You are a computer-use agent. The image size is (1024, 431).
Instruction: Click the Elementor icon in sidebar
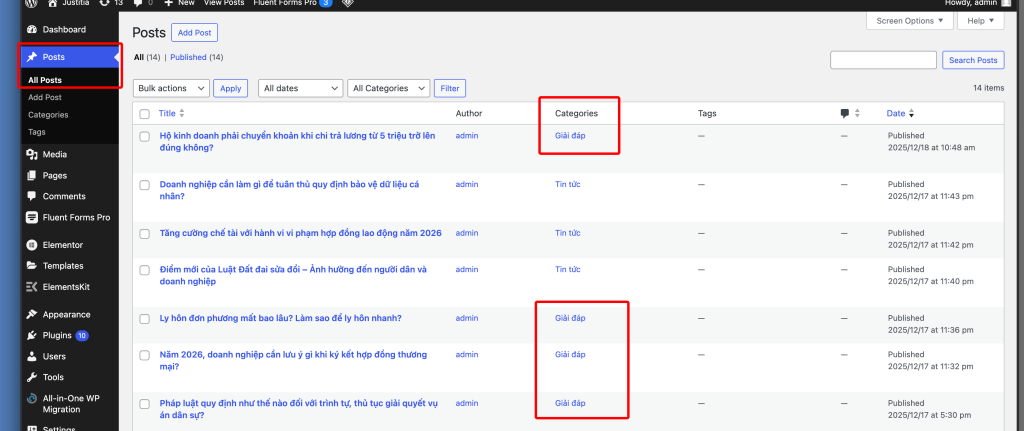point(32,245)
